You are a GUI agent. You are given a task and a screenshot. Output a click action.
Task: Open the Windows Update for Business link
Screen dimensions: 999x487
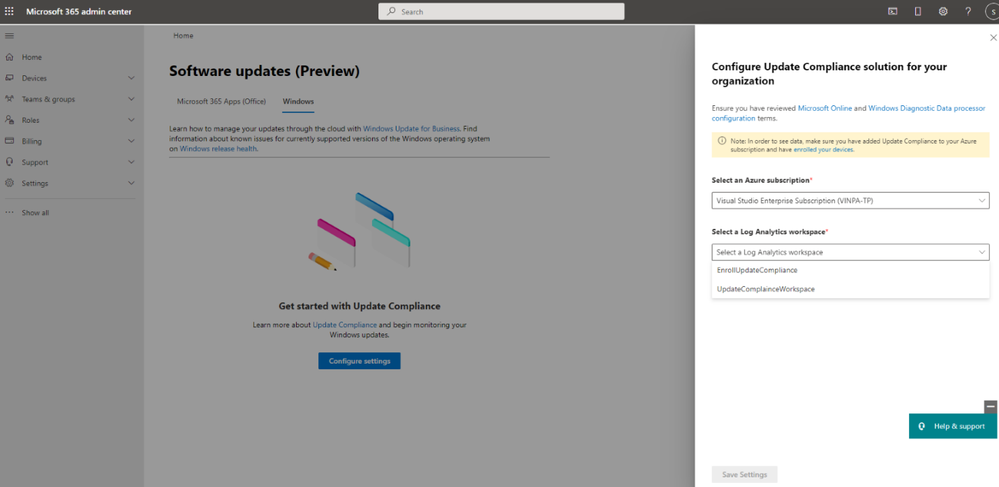pyautogui.click(x=411, y=128)
